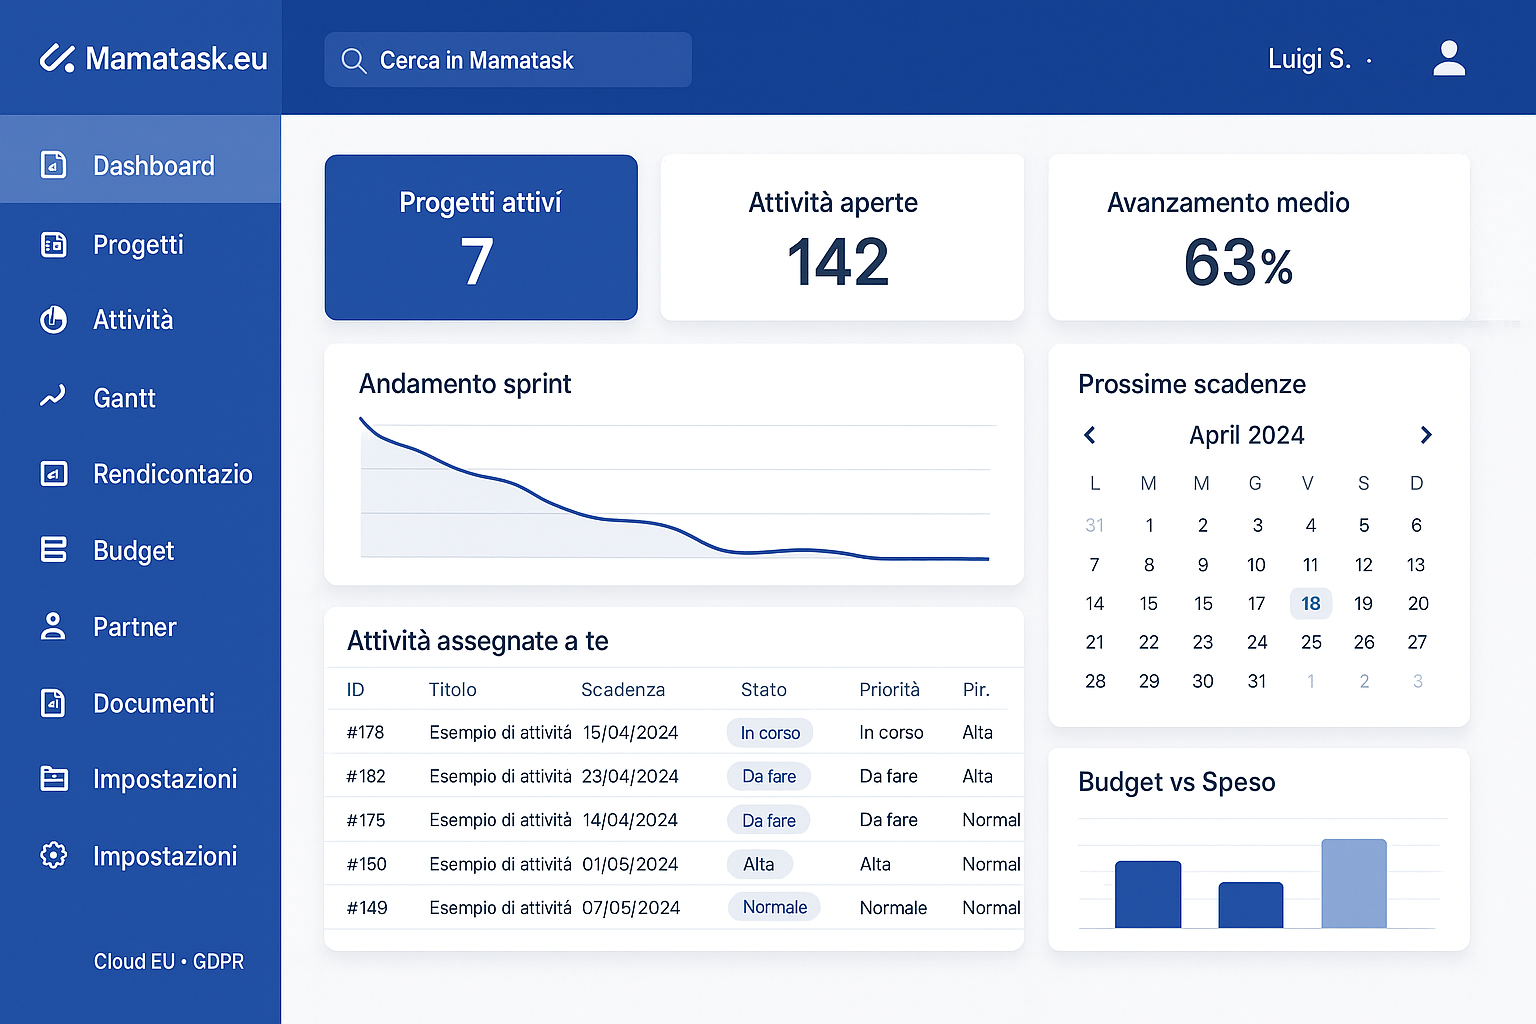Open Gantt via its chart icon
1536x1024 pixels.
(53, 397)
